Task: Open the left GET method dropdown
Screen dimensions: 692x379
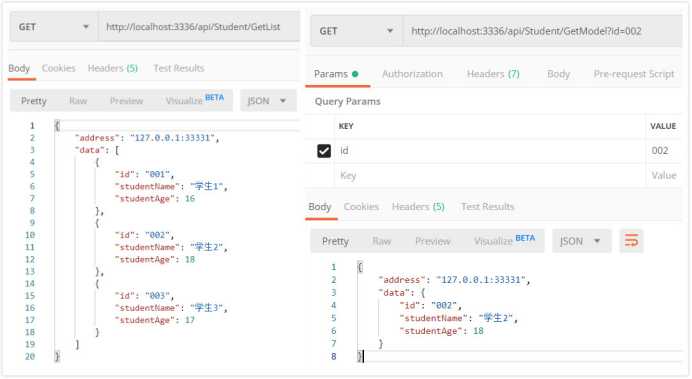Action: (53, 27)
